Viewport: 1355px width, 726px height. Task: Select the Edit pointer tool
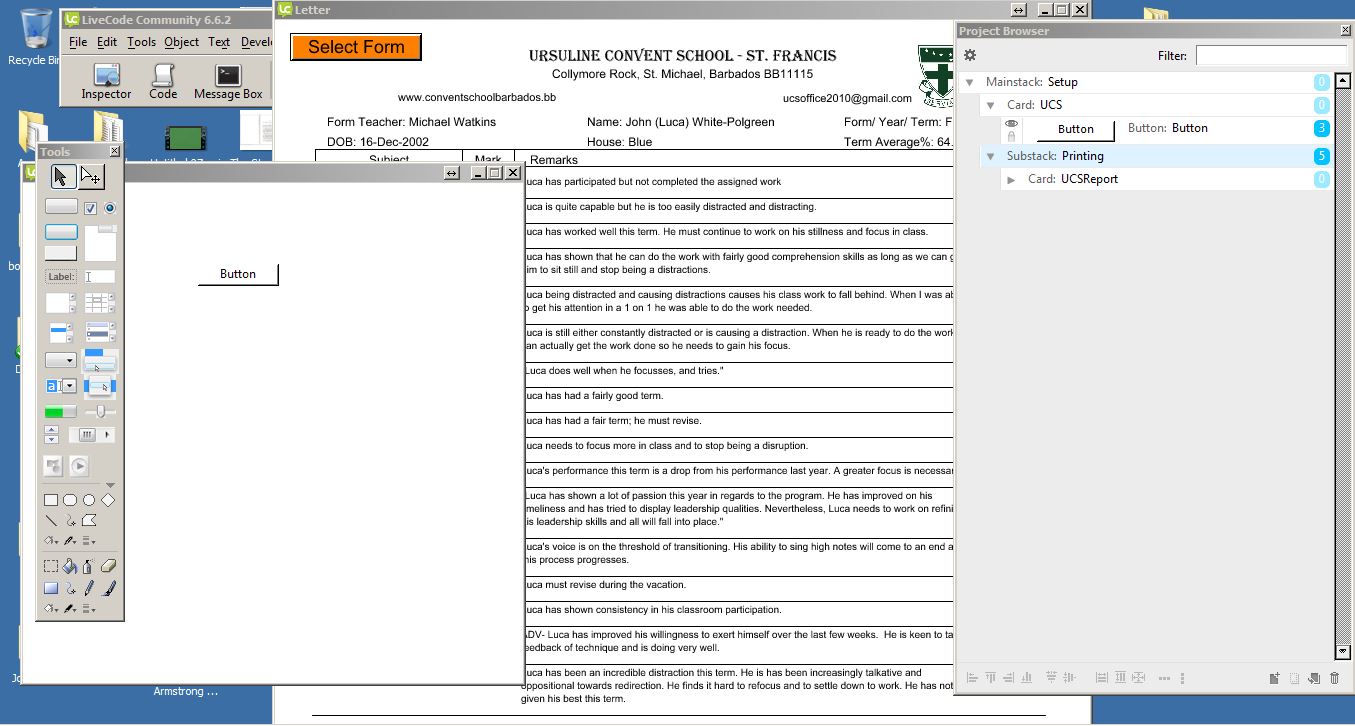coord(91,177)
